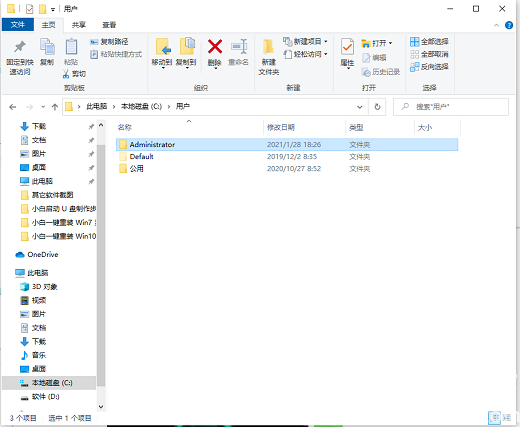Screen dimensions: 520x427
Task: Switch to Share (共享) ribbon tab
Action: pos(79,25)
